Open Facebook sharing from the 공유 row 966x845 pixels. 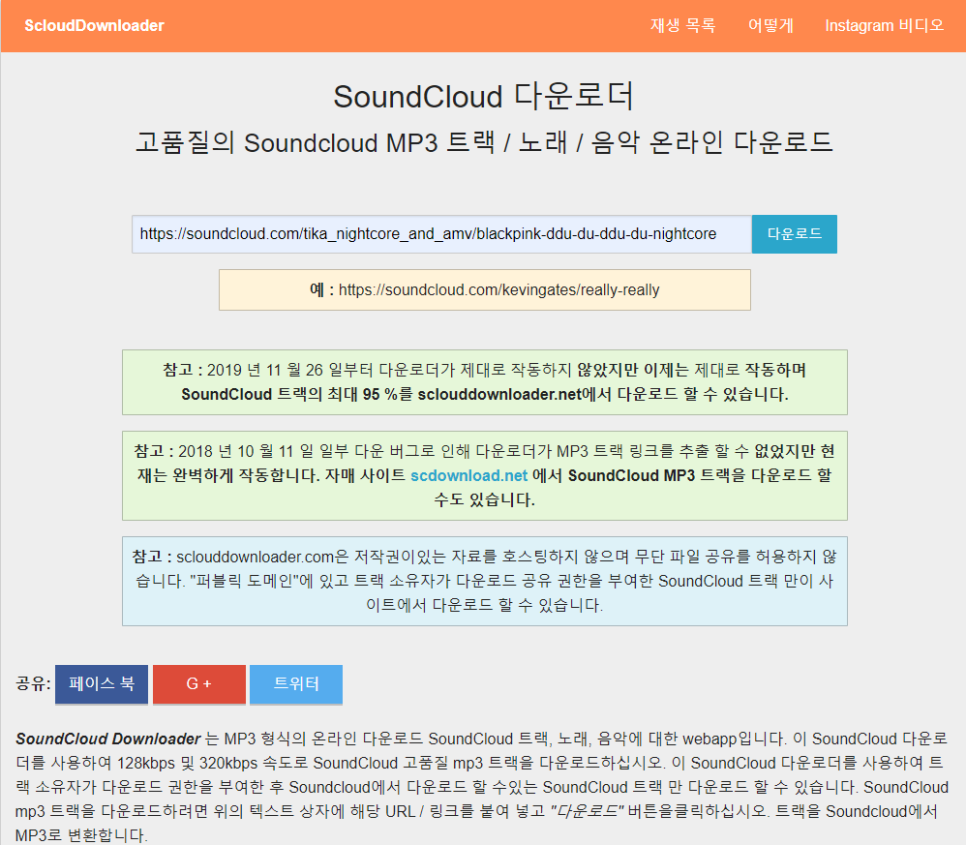click(x=101, y=684)
